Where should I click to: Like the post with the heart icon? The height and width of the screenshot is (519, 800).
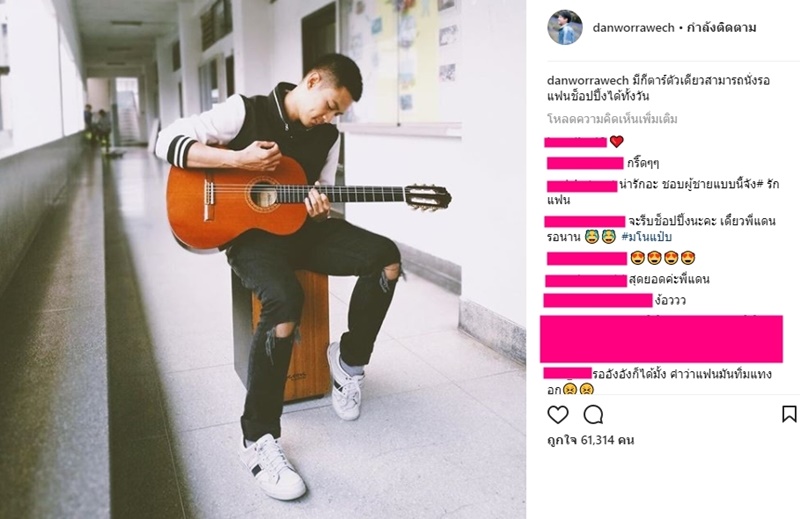[558, 414]
